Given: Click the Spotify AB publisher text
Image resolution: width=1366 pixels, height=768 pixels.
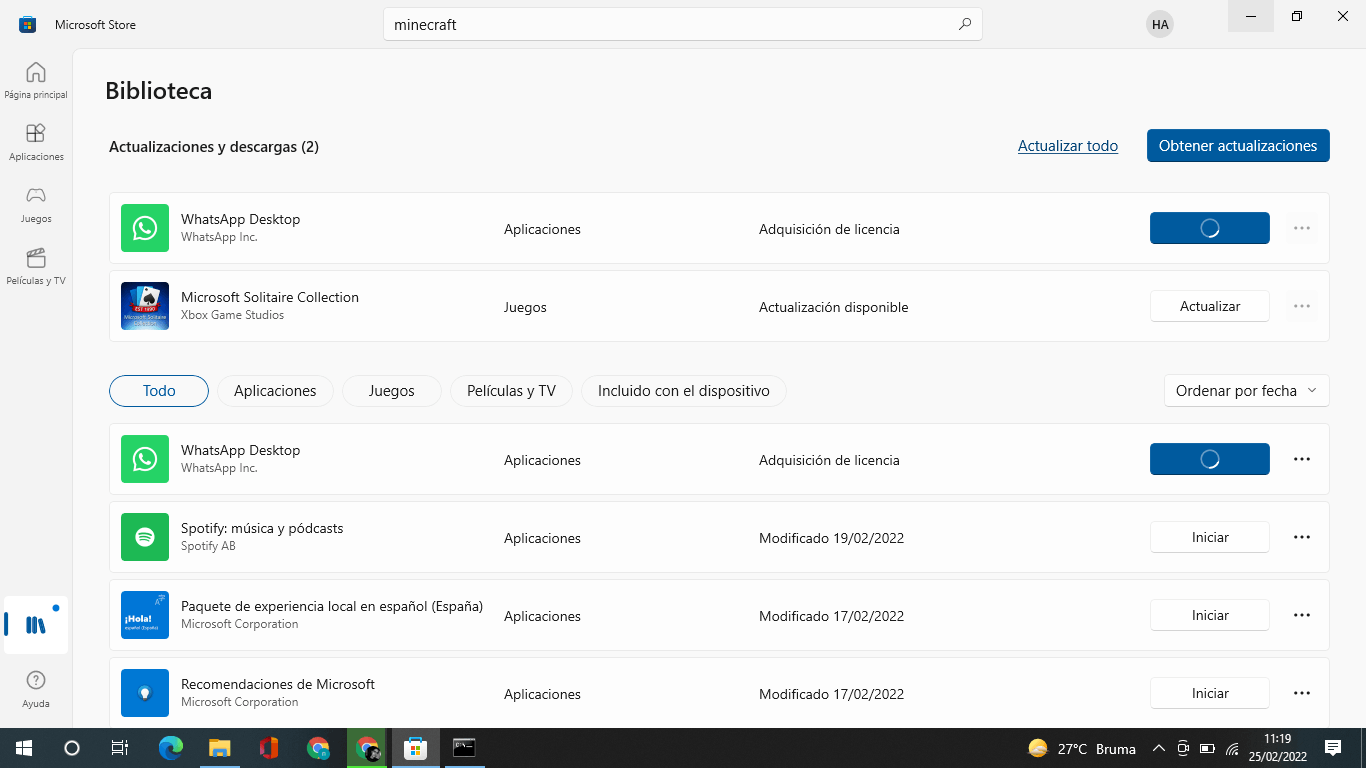Looking at the screenshot, I should point(208,546).
